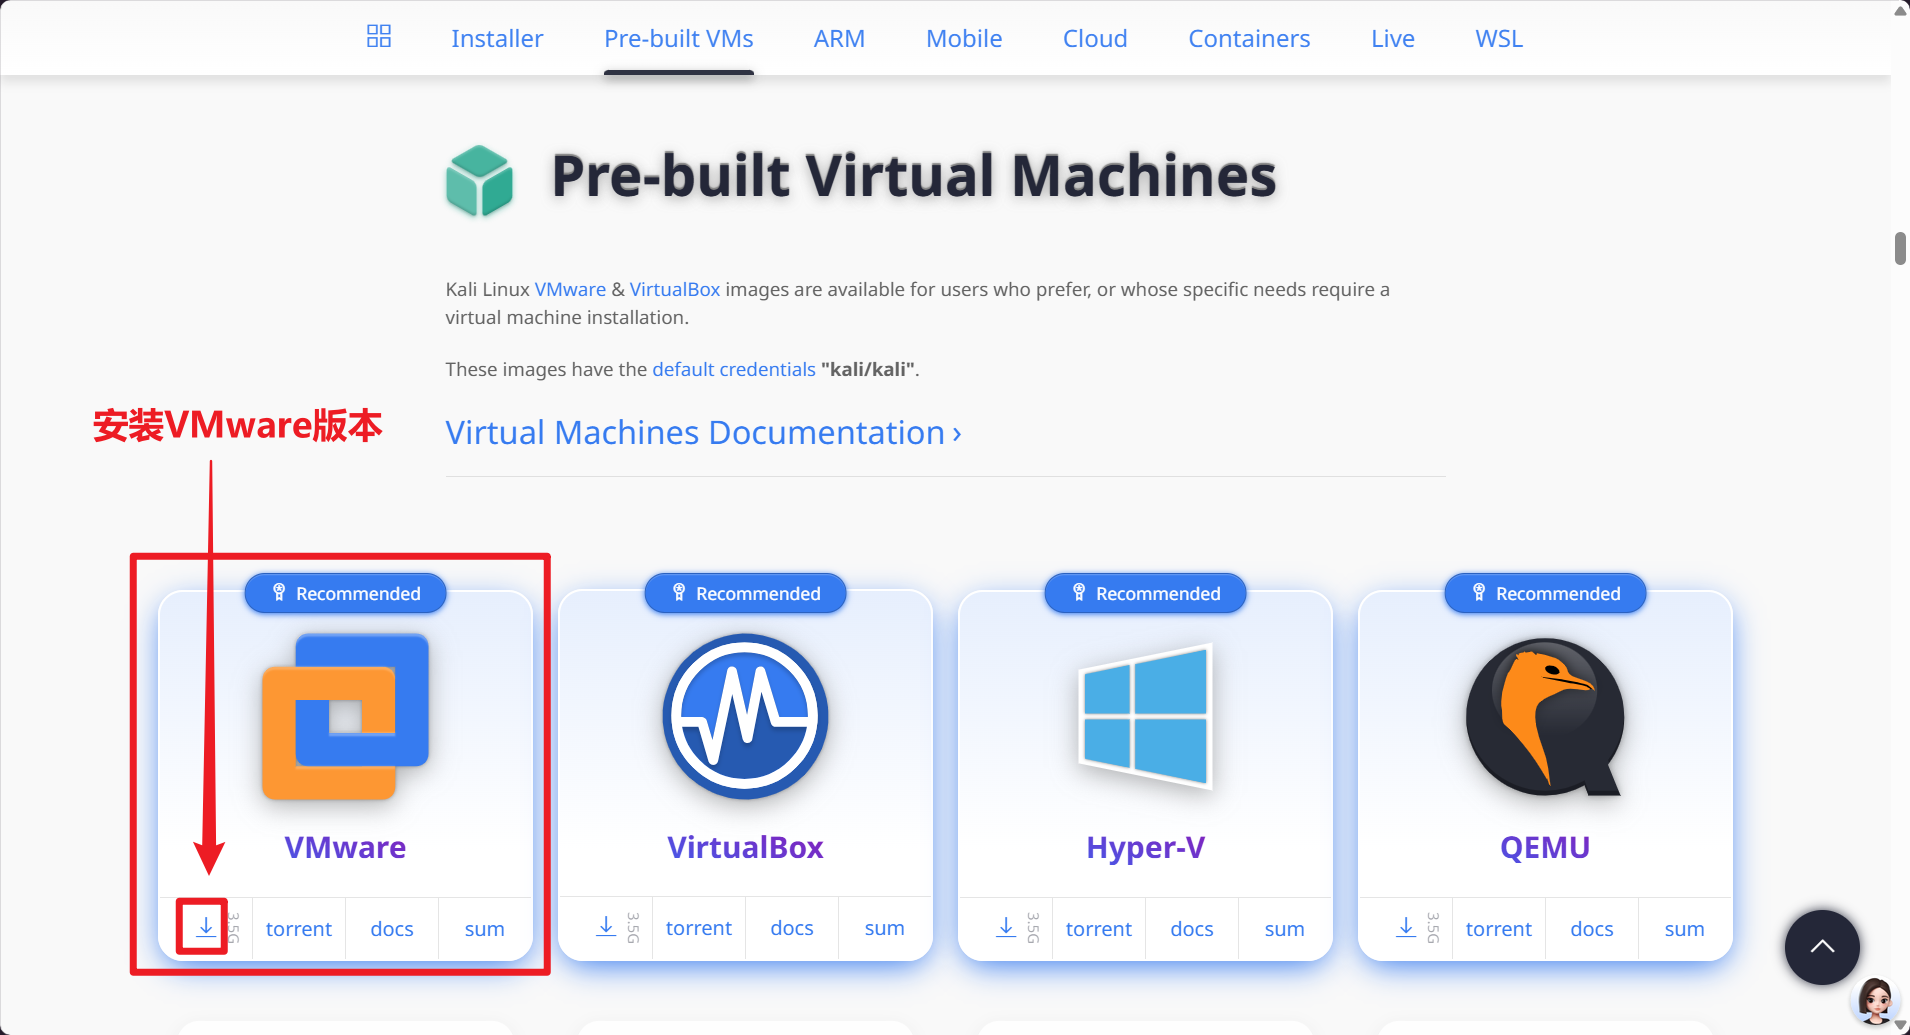Click the Recommended badge on VirtualBox card
This screenshot has width=1910, height=1035.
(x=745, y=593)
